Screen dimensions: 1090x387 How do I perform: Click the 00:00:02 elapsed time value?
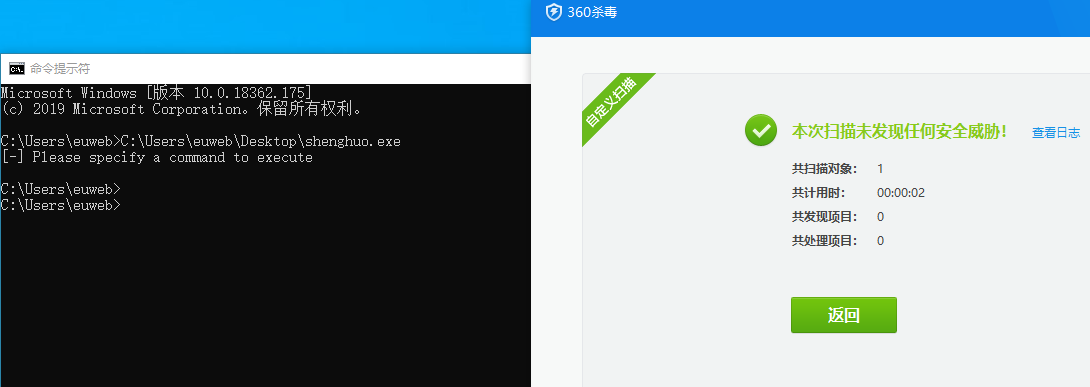(901, 193)
